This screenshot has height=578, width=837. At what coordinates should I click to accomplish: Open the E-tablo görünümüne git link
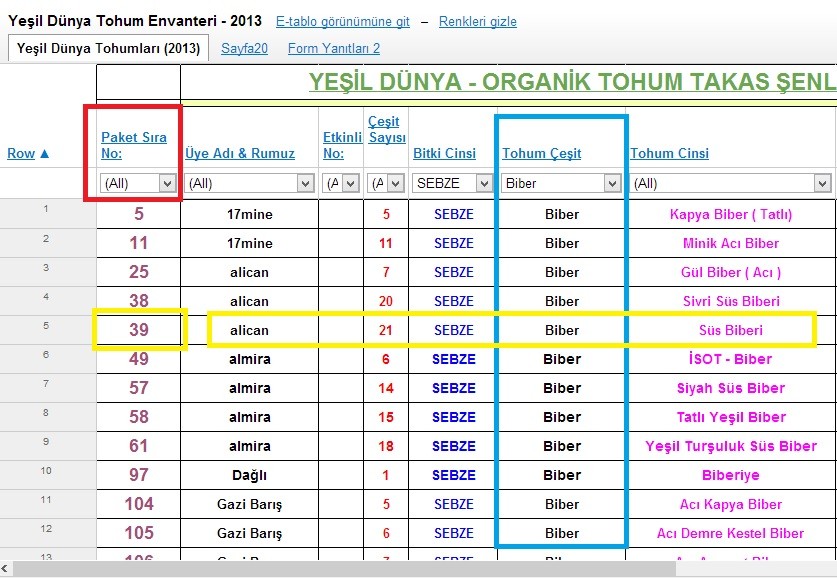point(342,21)
